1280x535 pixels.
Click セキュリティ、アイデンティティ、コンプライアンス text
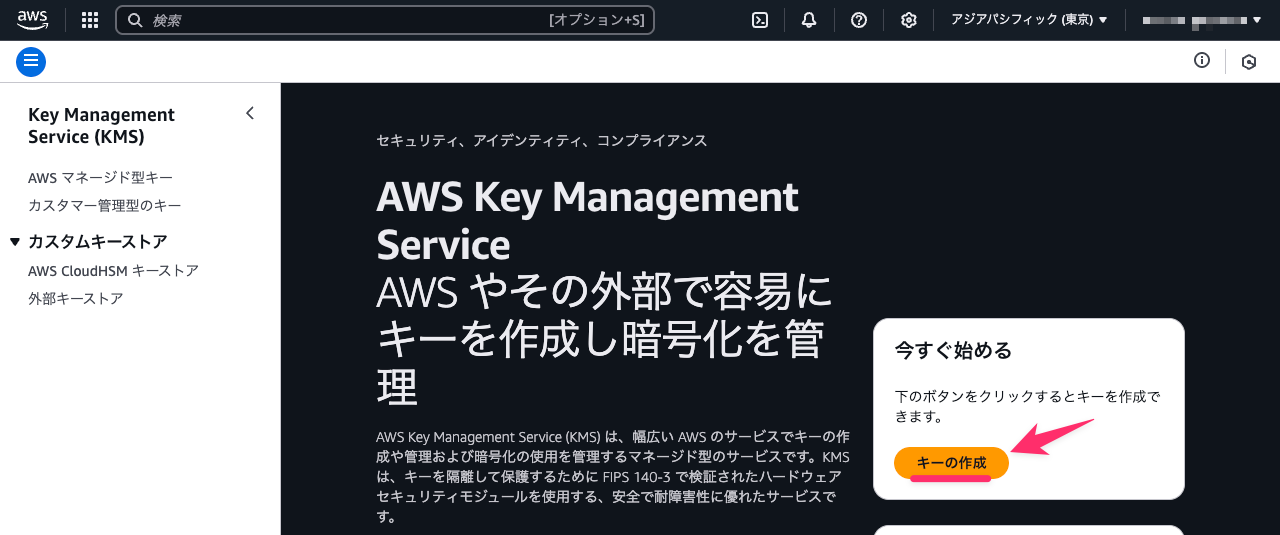tap(542, 141)
